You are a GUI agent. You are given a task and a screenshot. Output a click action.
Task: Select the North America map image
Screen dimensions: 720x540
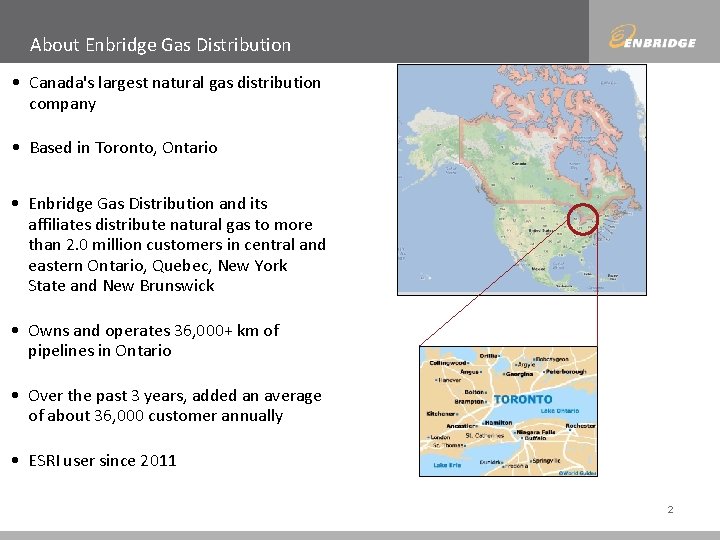522,180
